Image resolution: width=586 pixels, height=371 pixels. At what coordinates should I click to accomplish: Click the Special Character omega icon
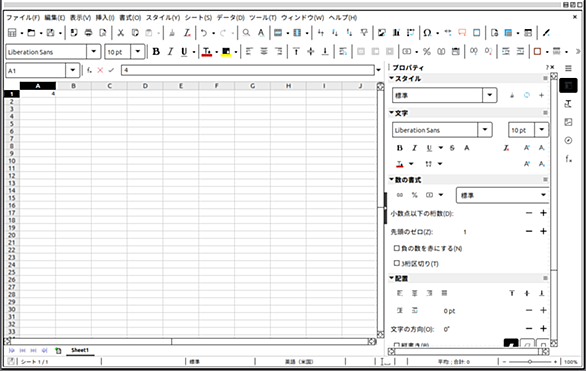click(427, 33)
